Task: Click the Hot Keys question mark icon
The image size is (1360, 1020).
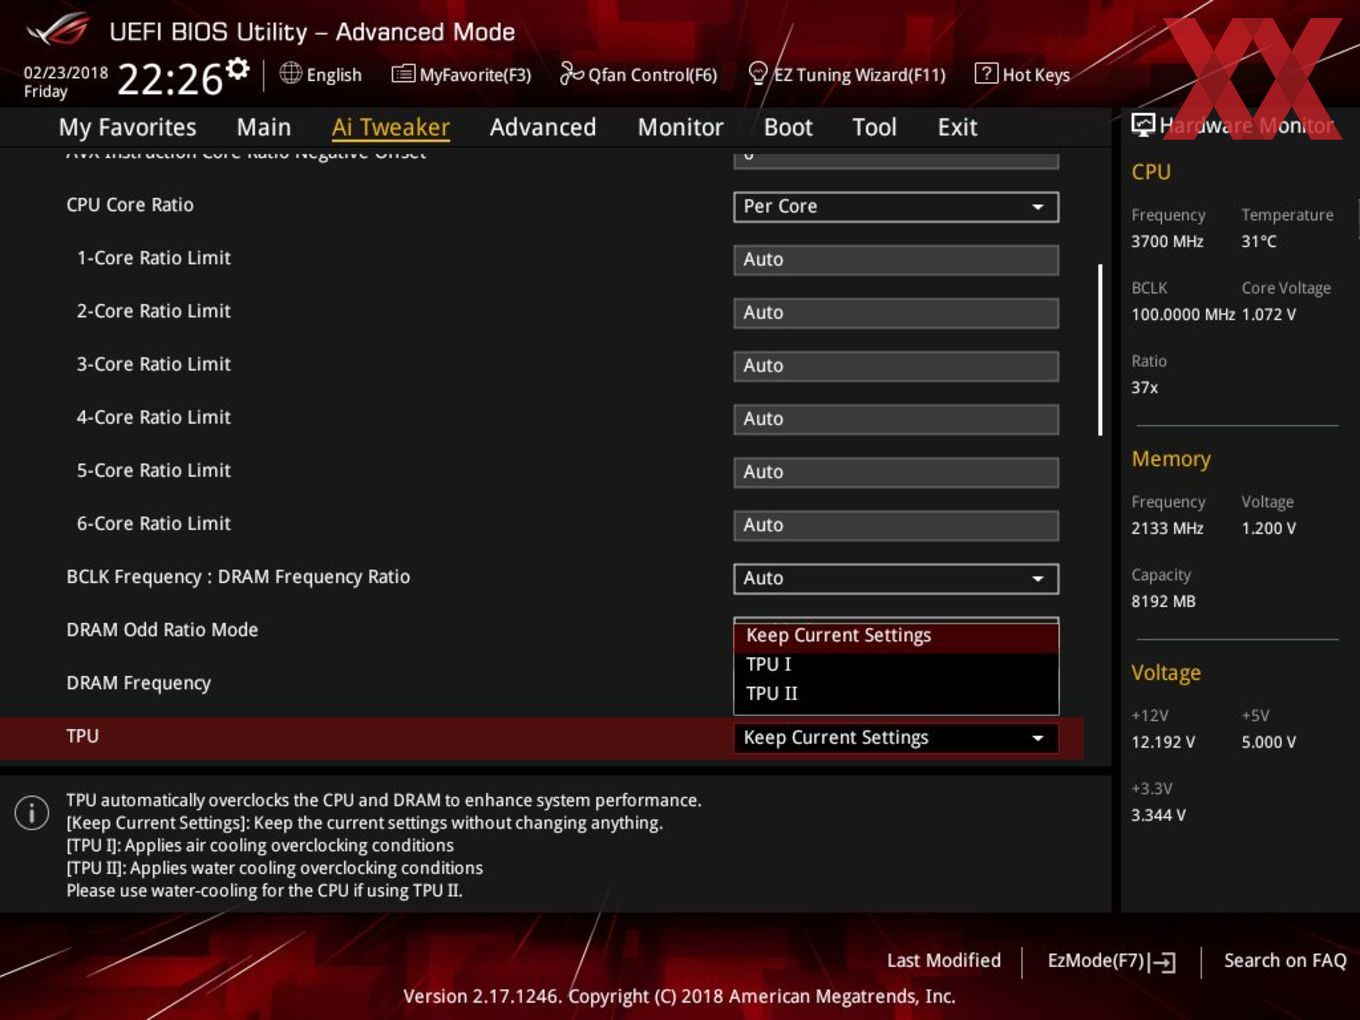Action: [986, 73]
